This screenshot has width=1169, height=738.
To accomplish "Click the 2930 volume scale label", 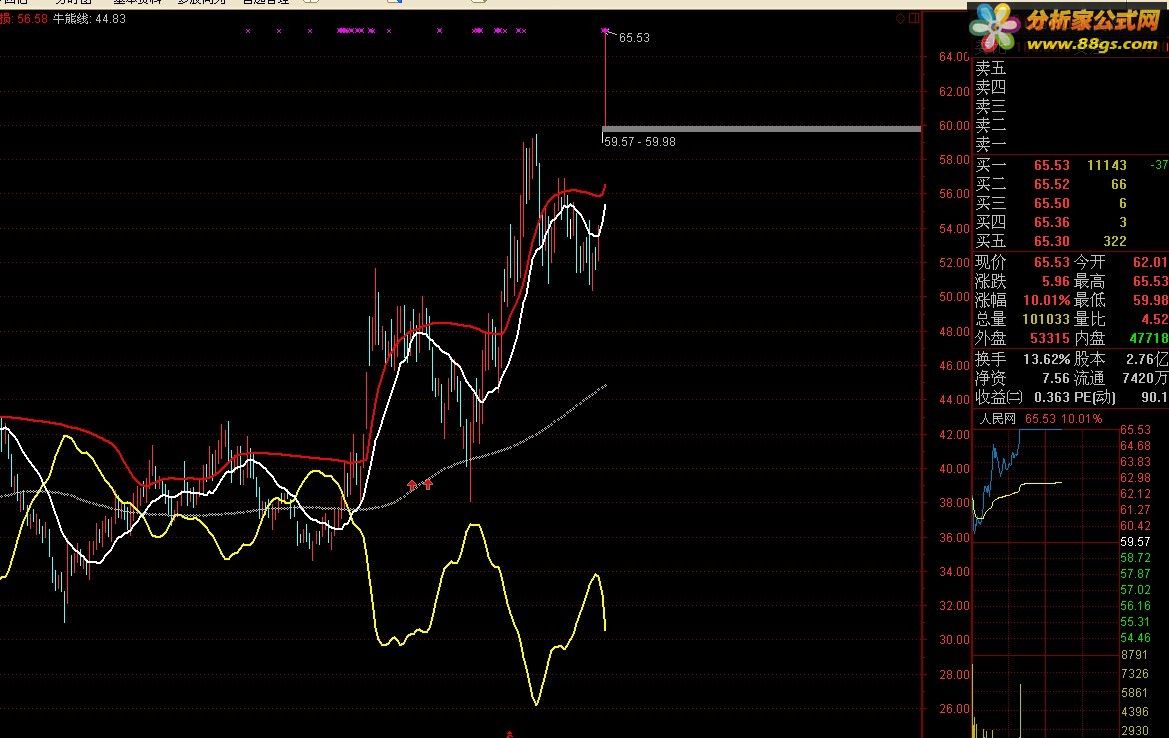I will coord(1135,731).
